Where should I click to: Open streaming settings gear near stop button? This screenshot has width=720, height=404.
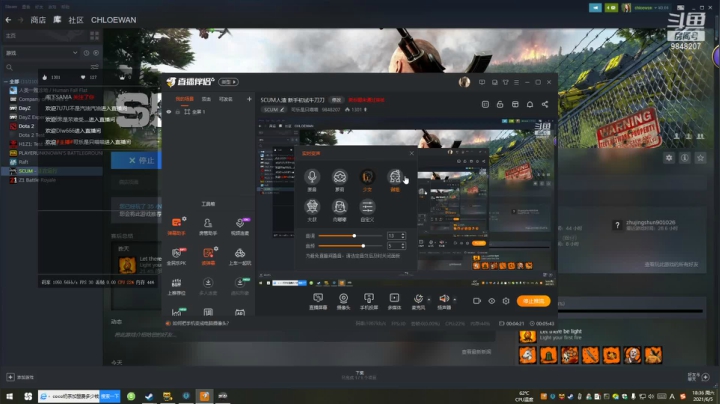pos(506,301)
